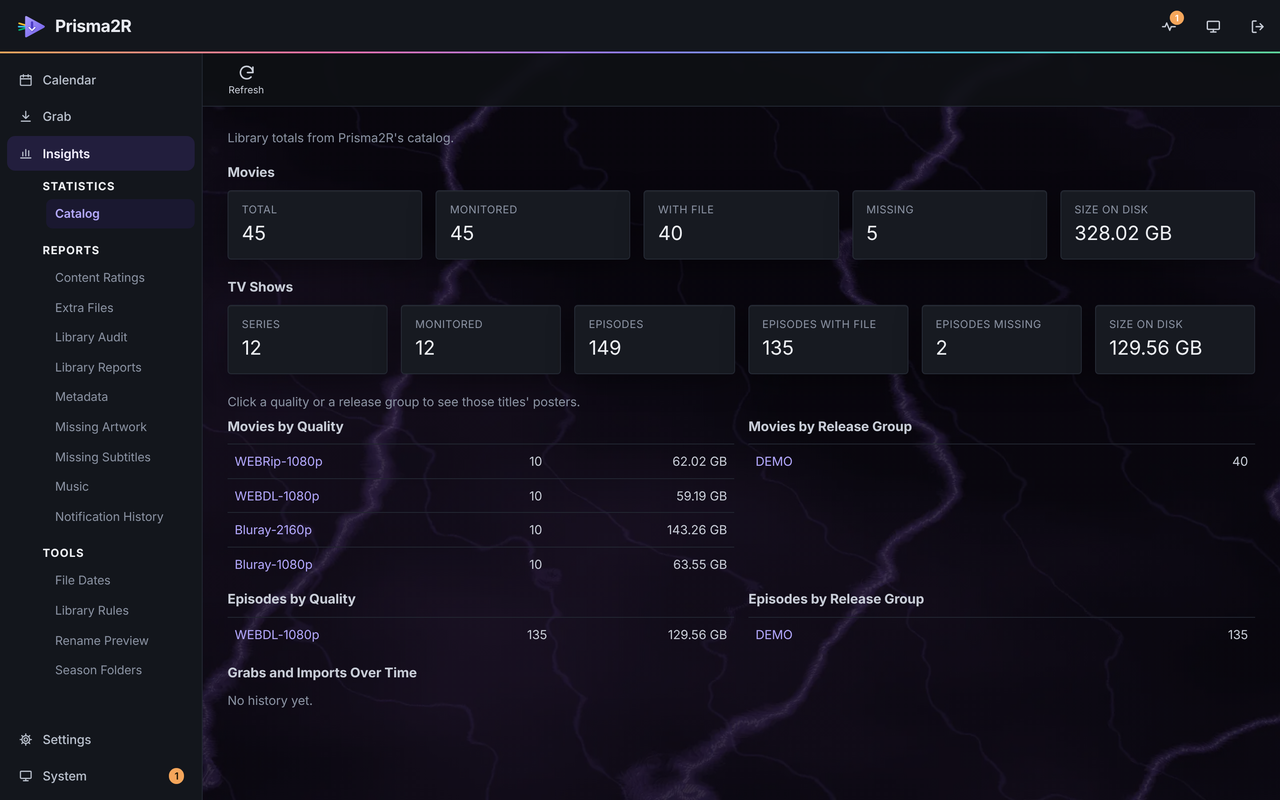
Task: View Notification History
Action: coord(109,517)
